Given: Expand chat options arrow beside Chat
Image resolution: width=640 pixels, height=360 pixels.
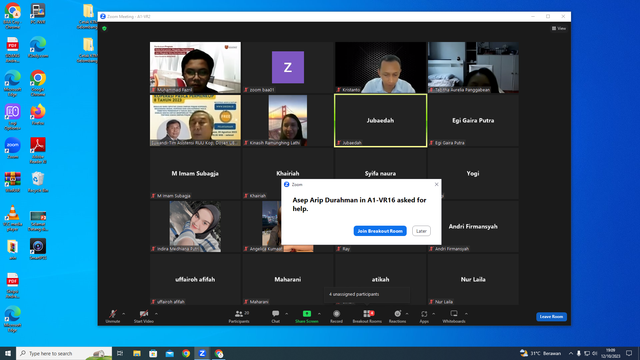Looking at the screenshot, I should [287, 314].
